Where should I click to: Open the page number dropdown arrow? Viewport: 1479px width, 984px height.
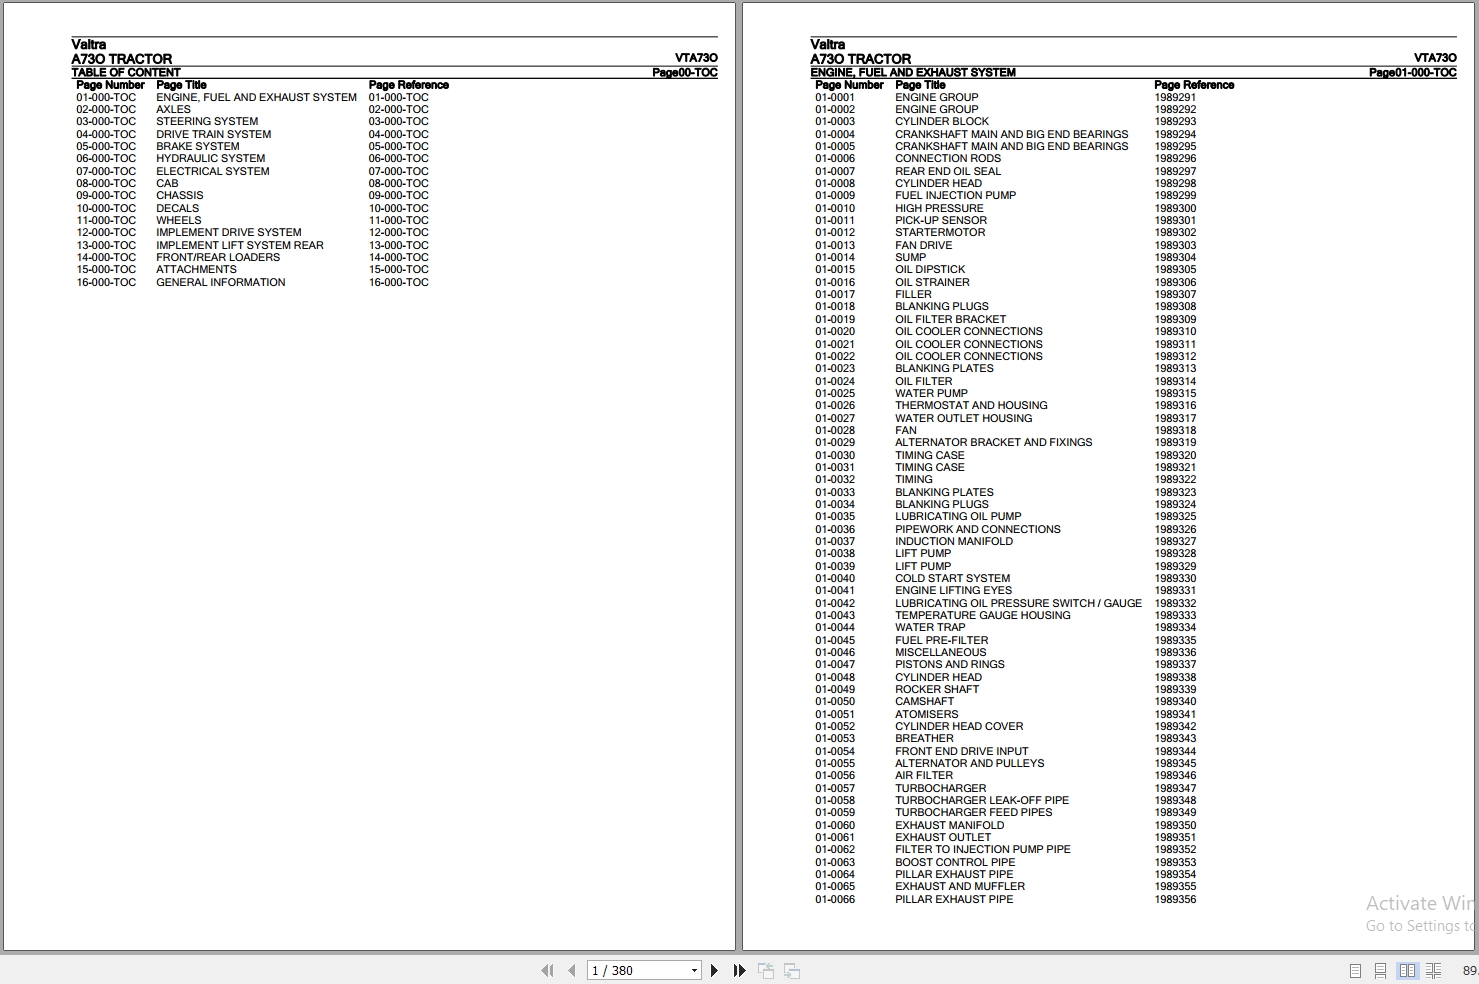[694, 970]
